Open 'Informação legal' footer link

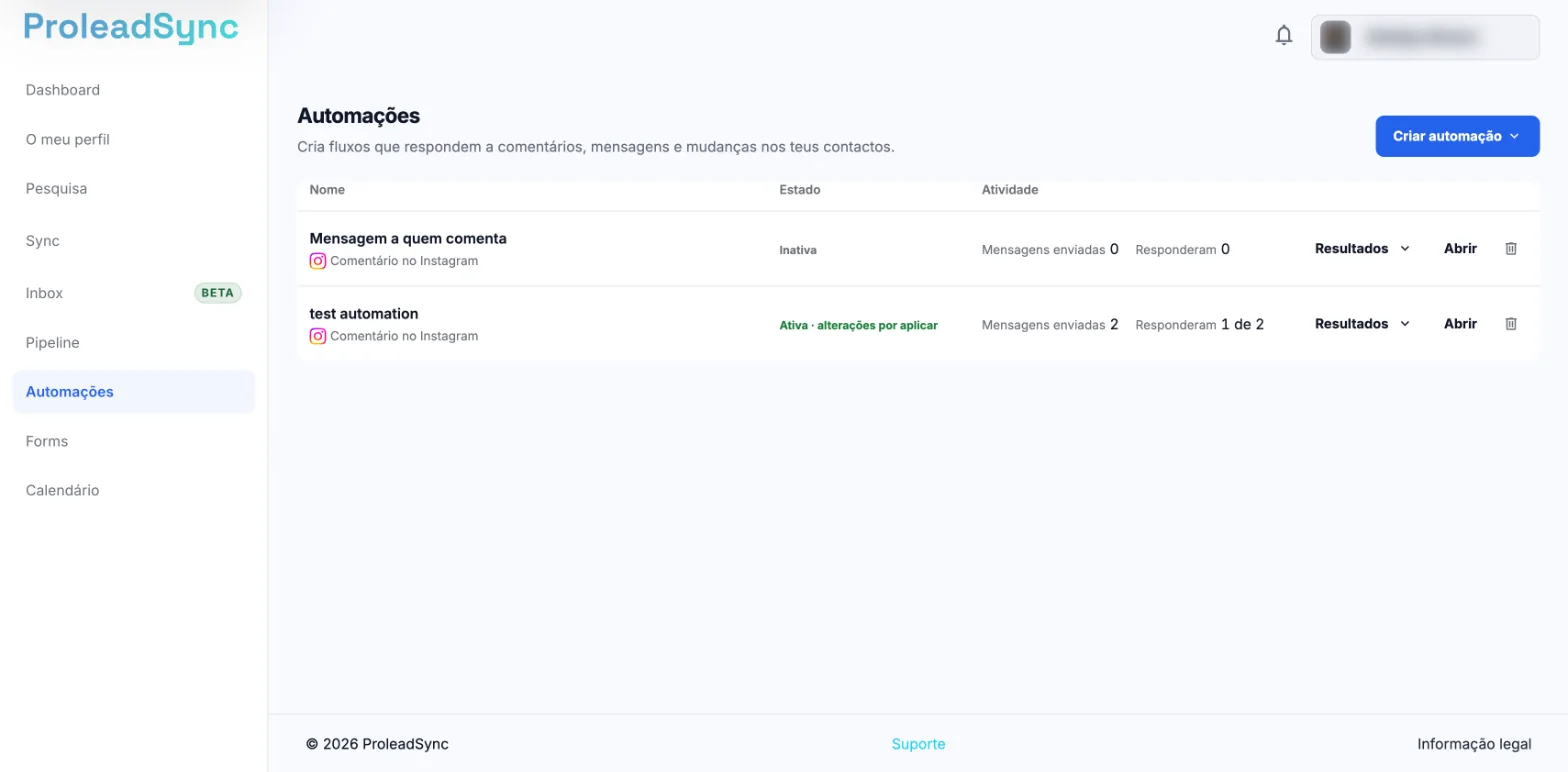coord(1474,744)
